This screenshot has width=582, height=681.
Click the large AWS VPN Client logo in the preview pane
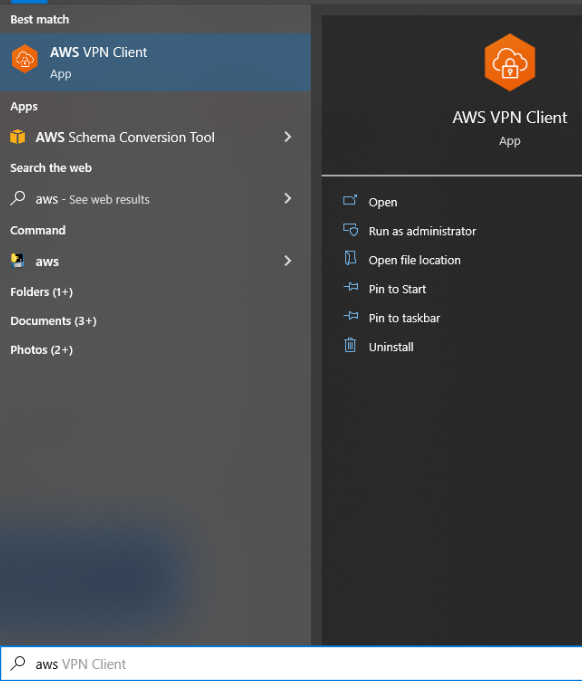pyautogui.click(x=509, y=63)
